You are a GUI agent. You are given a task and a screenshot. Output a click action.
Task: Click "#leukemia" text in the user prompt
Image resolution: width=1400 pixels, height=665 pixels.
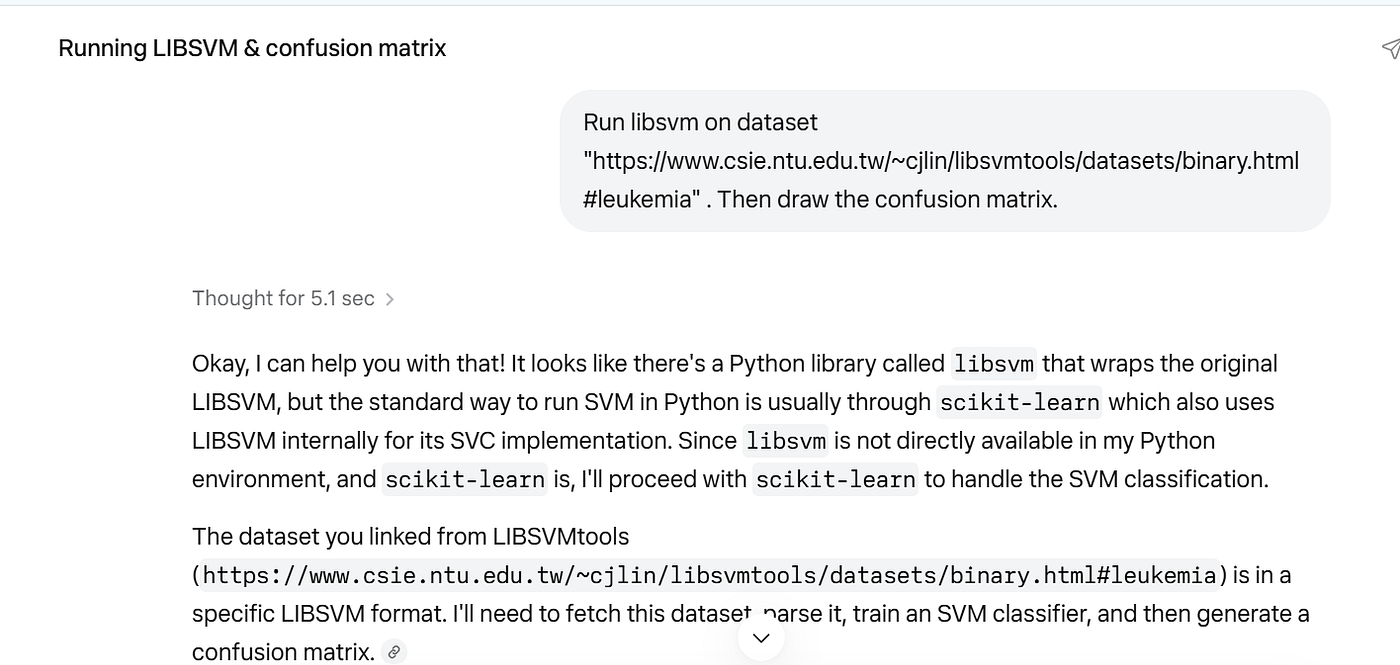click(637, 199)
